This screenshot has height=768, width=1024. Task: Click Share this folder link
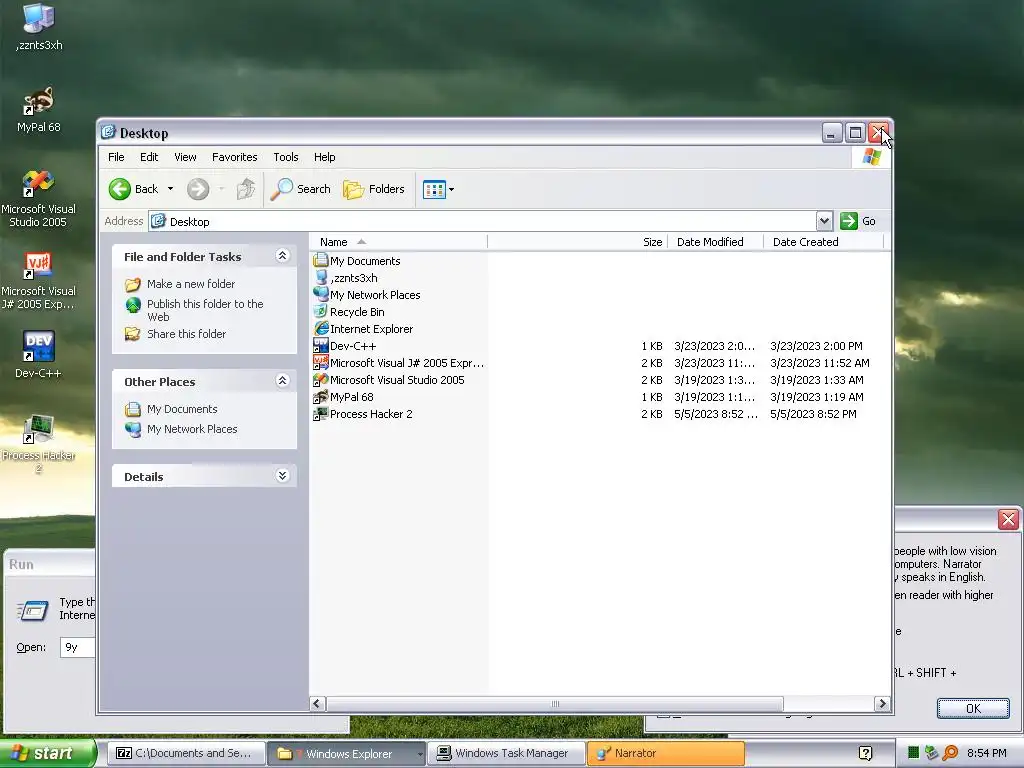pos(186,334)
